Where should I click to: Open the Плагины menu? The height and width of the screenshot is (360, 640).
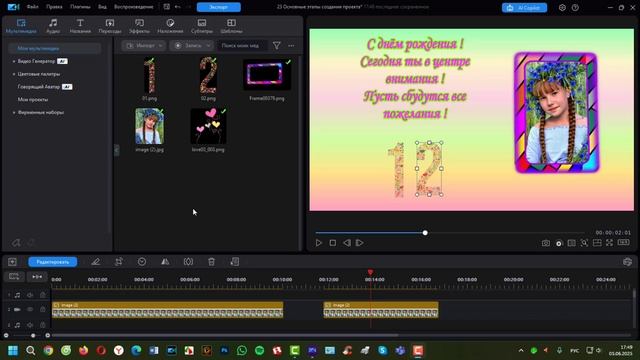[x=80, y=7]
